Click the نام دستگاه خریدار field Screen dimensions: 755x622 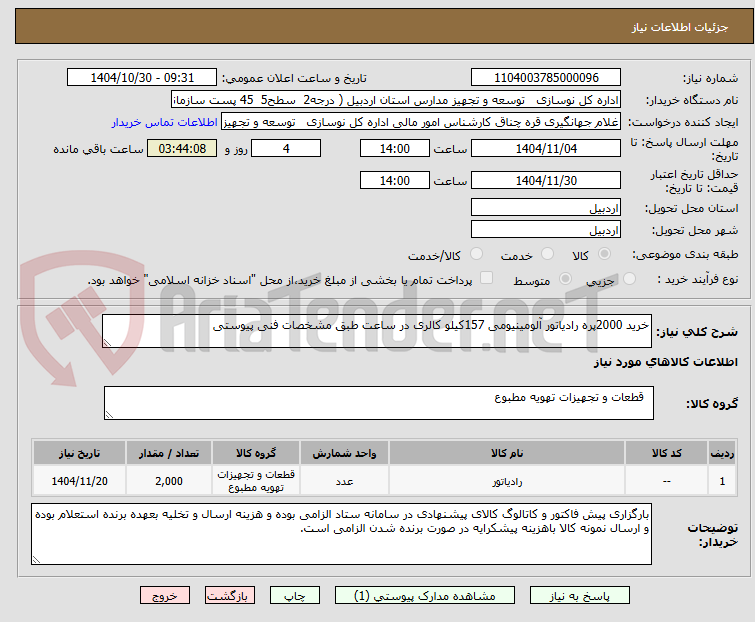pos(396,100)
